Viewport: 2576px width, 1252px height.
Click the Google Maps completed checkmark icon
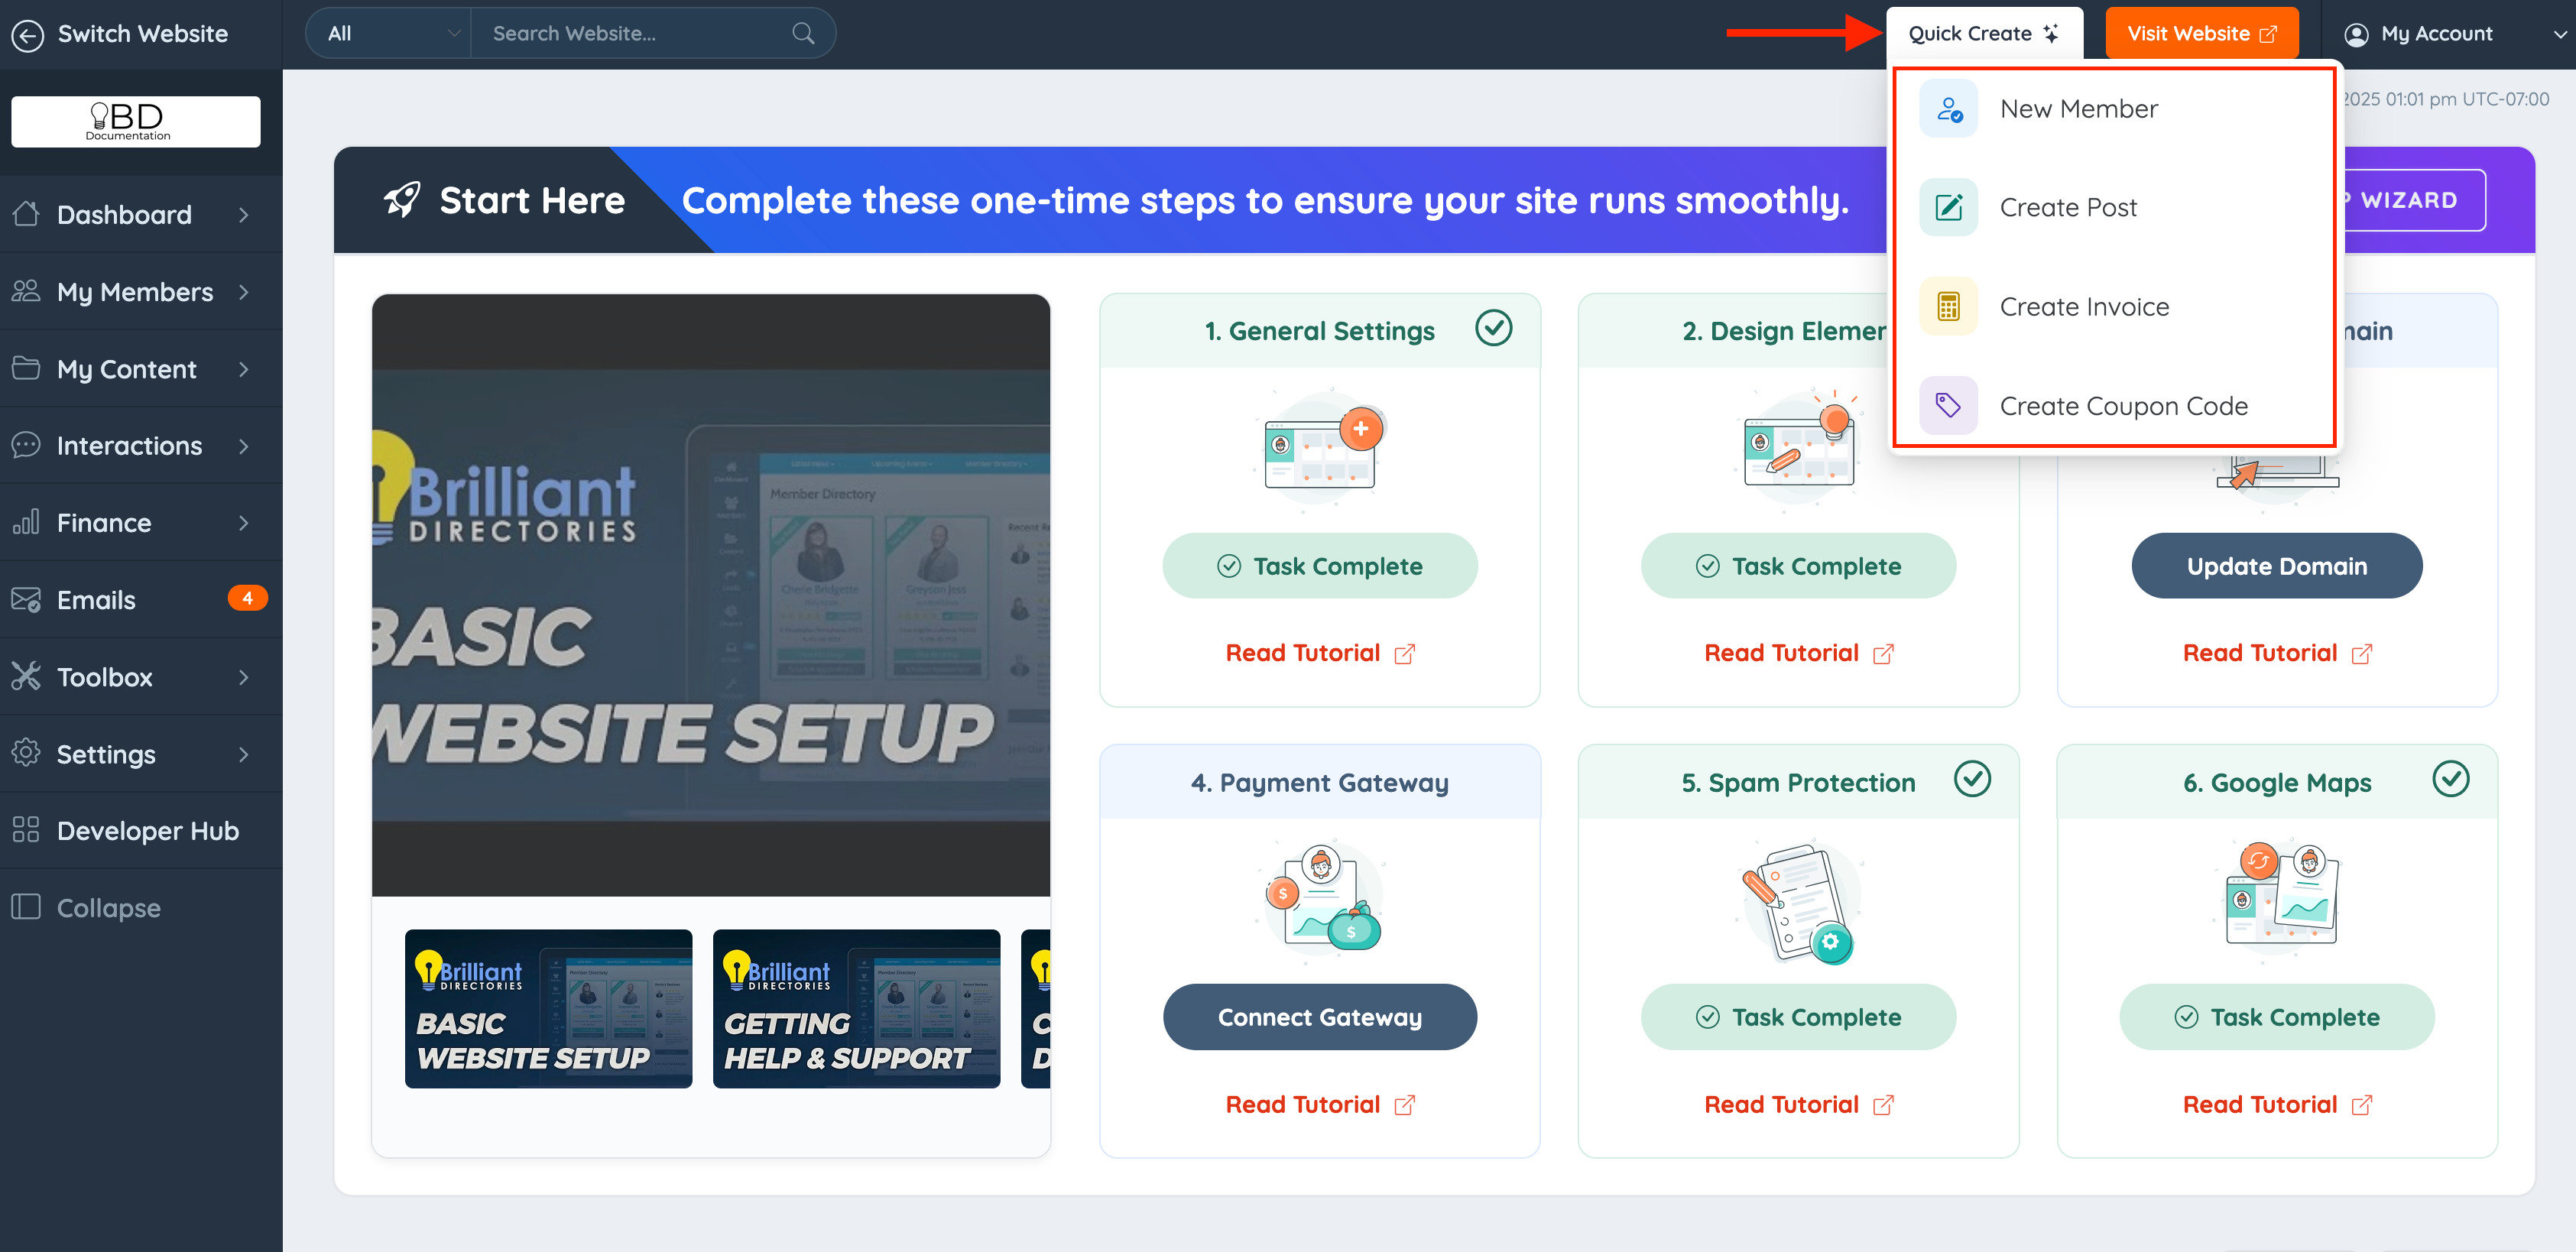coord(2451,779)
